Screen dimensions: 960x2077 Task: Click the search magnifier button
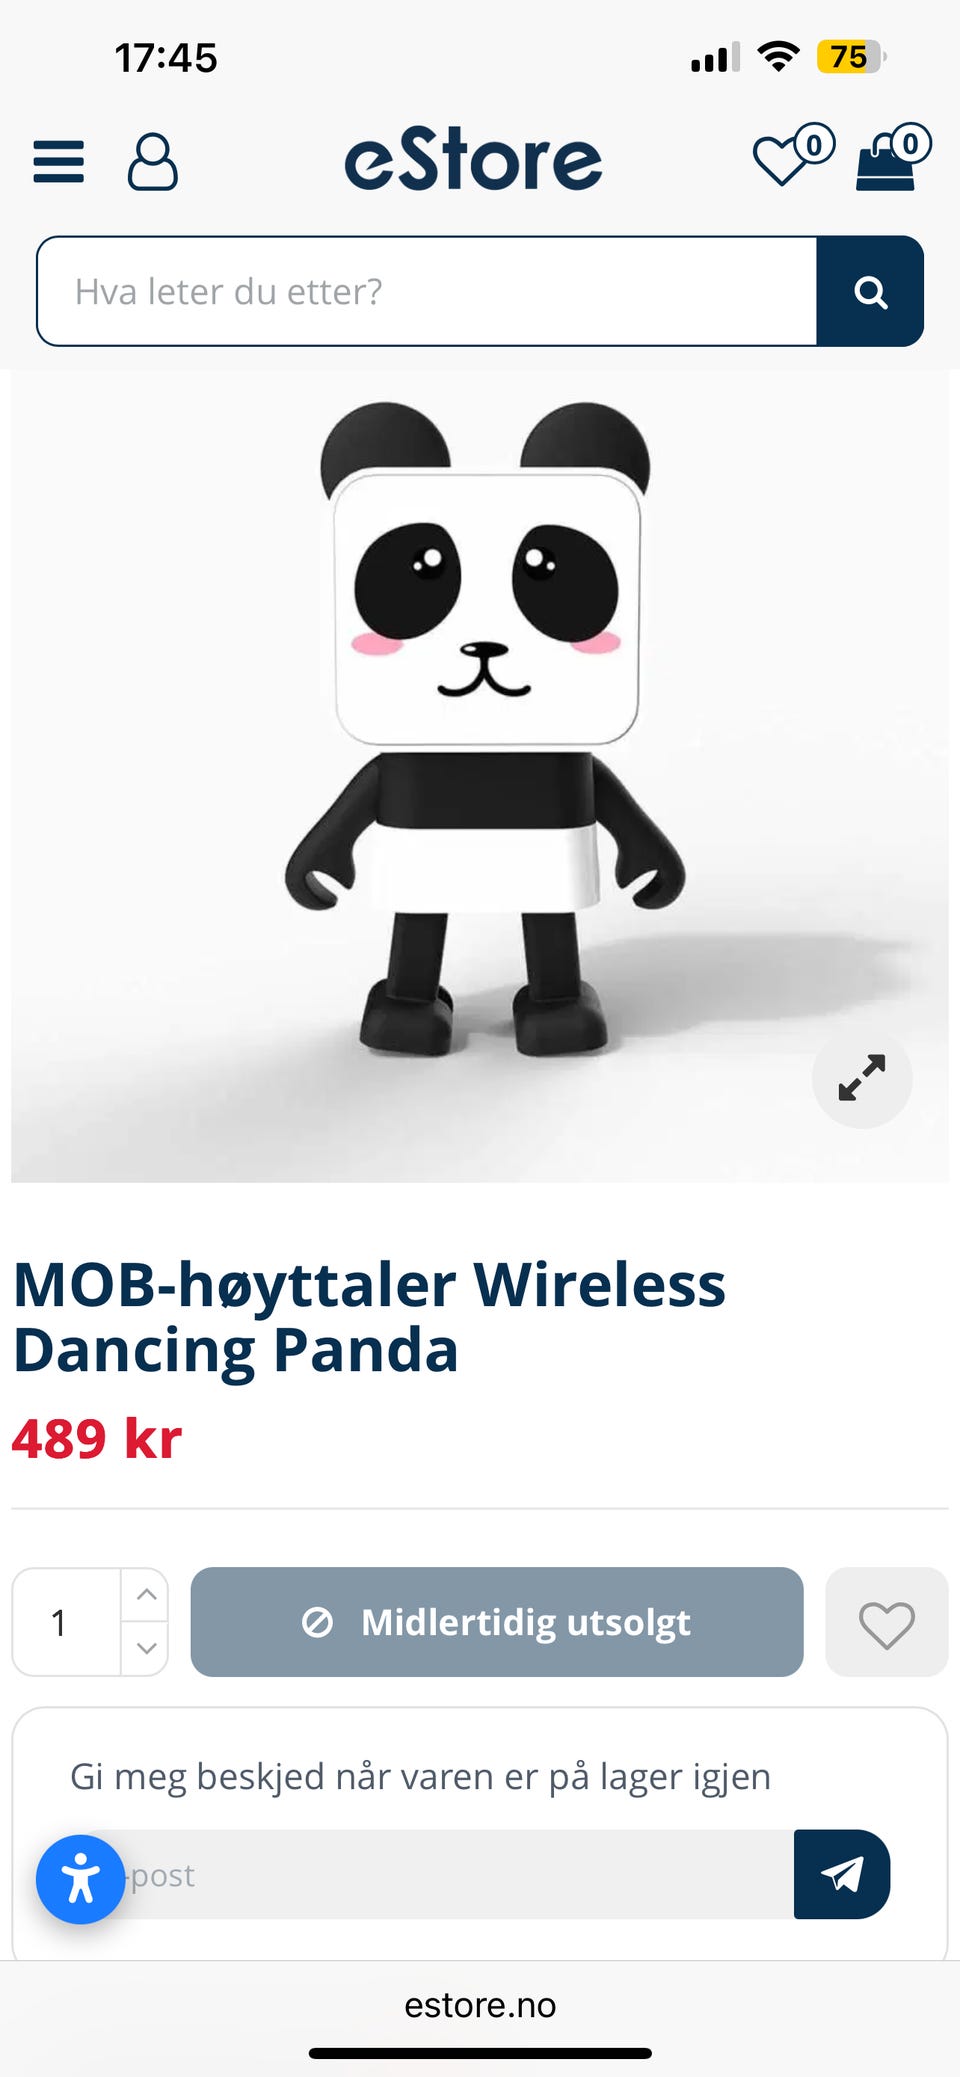870,292
